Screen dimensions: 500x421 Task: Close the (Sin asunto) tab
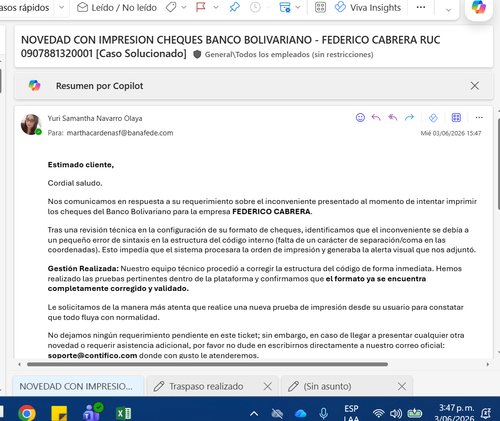click(402, 386)
